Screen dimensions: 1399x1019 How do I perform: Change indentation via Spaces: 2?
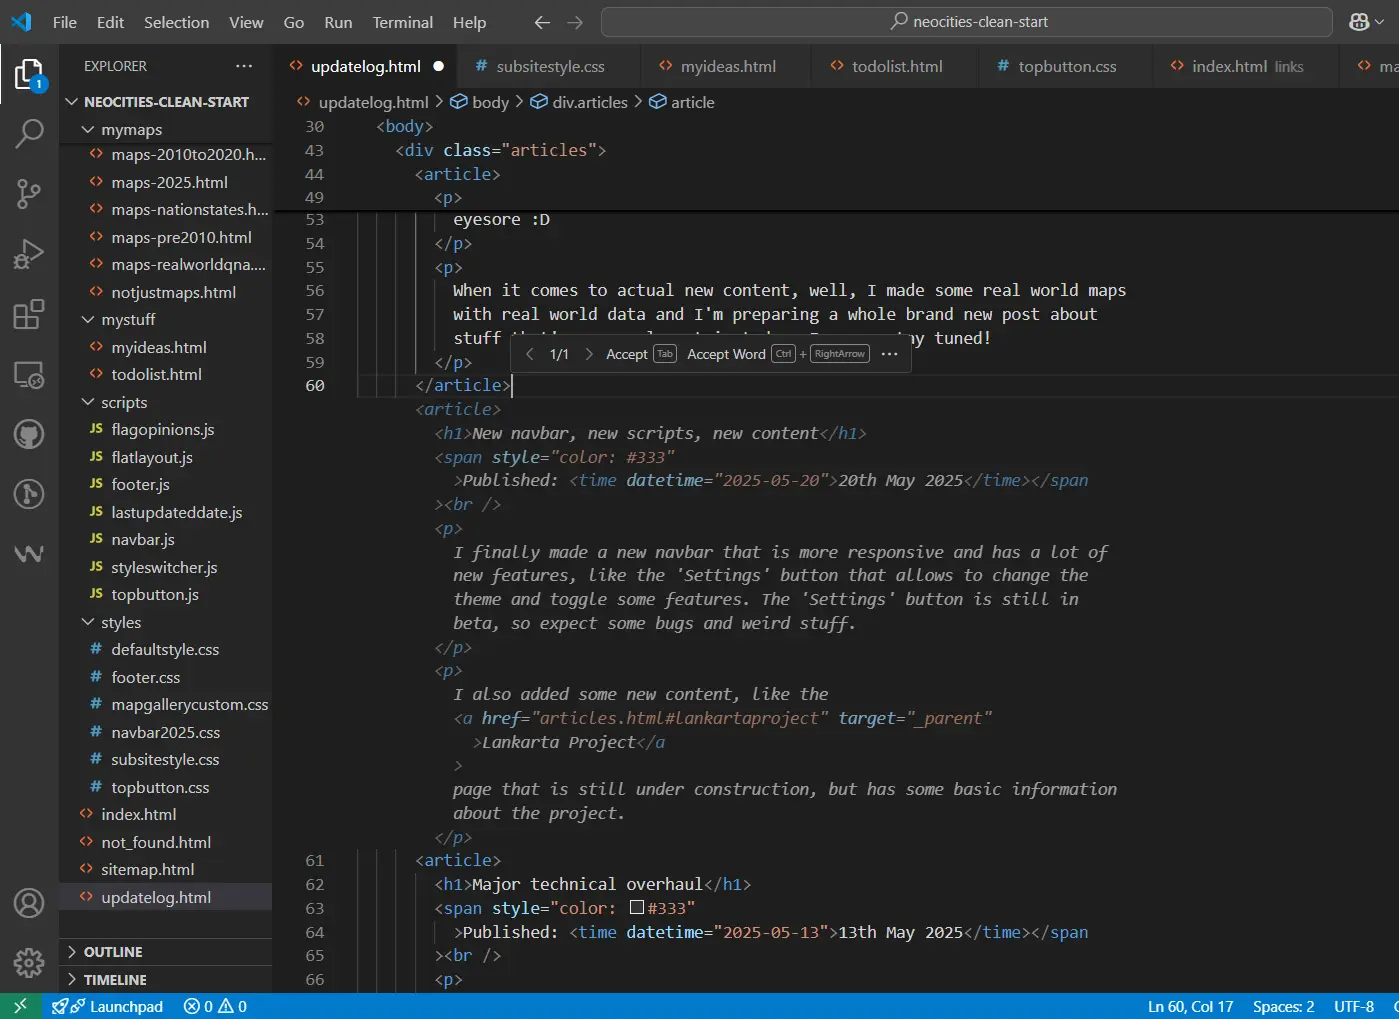click(x=1283, y=1006)
